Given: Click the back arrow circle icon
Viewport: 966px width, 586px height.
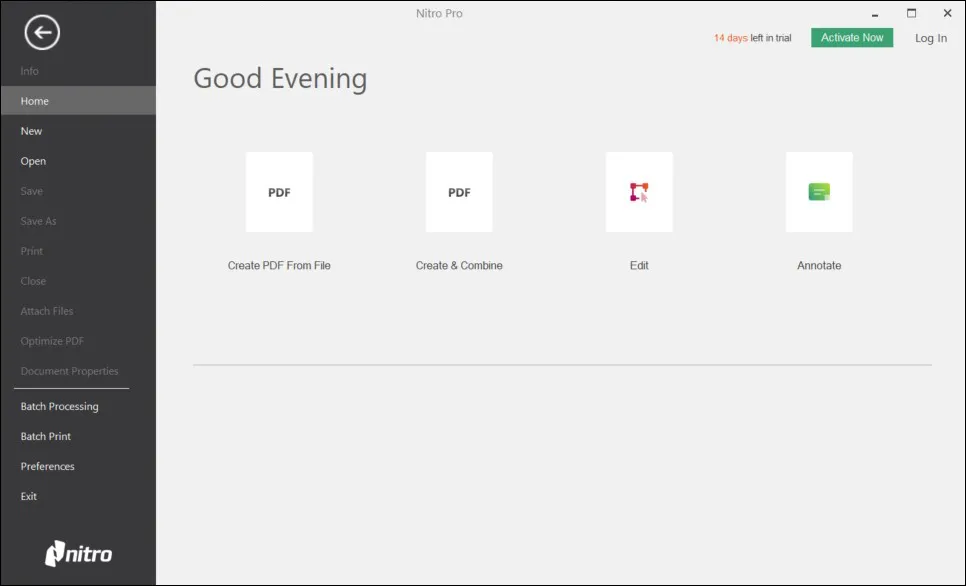Looking at the screenshot, I should point(42,33).
